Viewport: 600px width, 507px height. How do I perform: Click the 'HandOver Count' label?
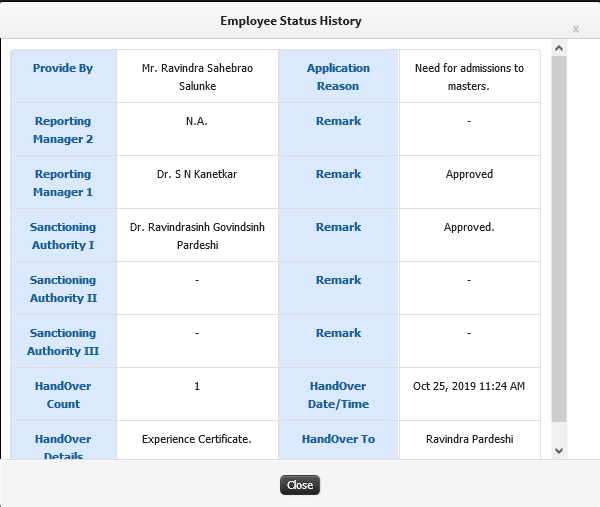pyautogui.click(x=63, y=395)
